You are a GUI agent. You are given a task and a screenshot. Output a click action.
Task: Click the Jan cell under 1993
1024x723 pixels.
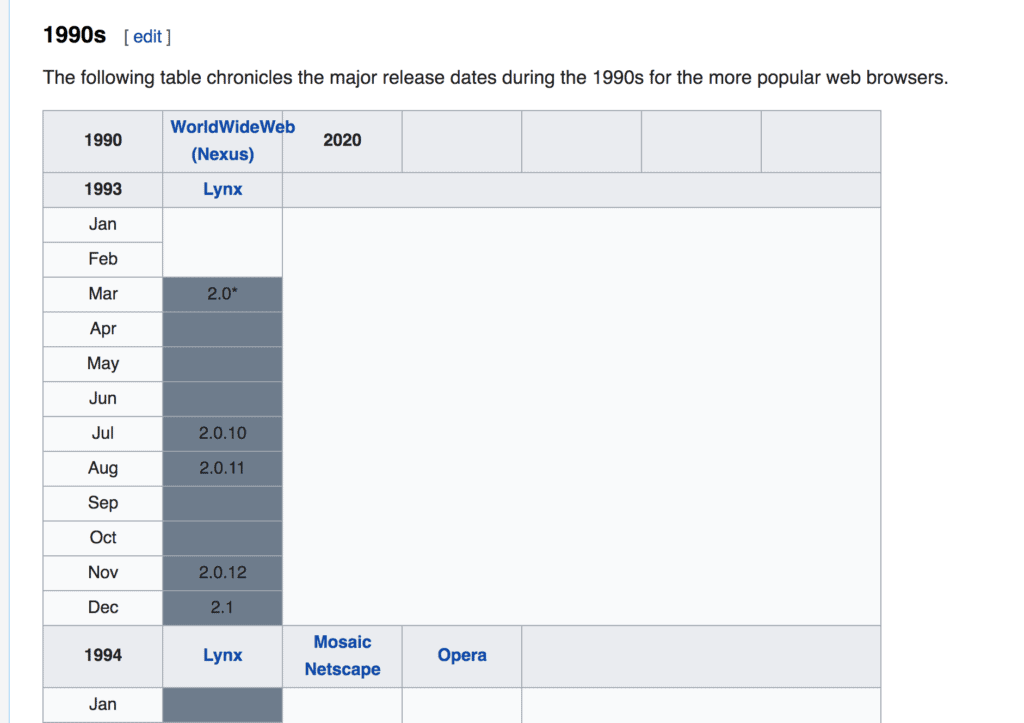[103, 225]
